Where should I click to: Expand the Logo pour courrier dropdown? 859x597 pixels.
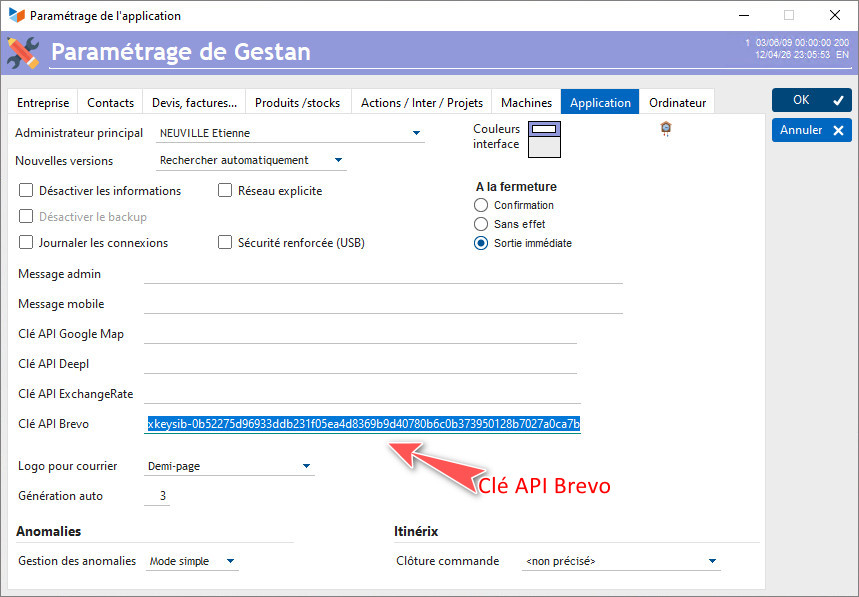[x=306, y=466]
